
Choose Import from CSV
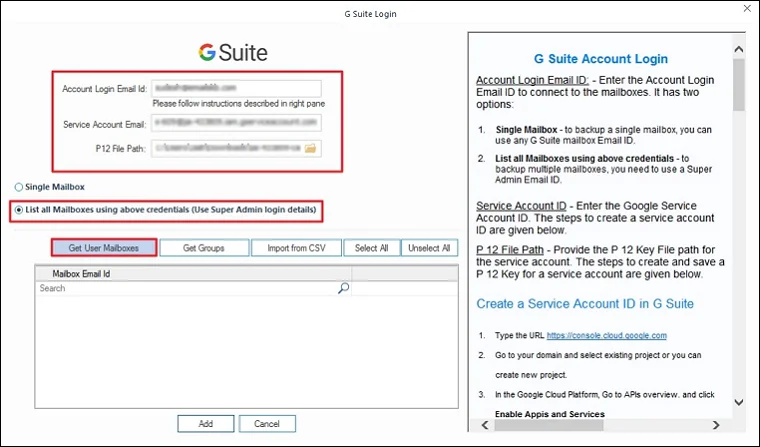pyautogui.click(x=296, y=248)
